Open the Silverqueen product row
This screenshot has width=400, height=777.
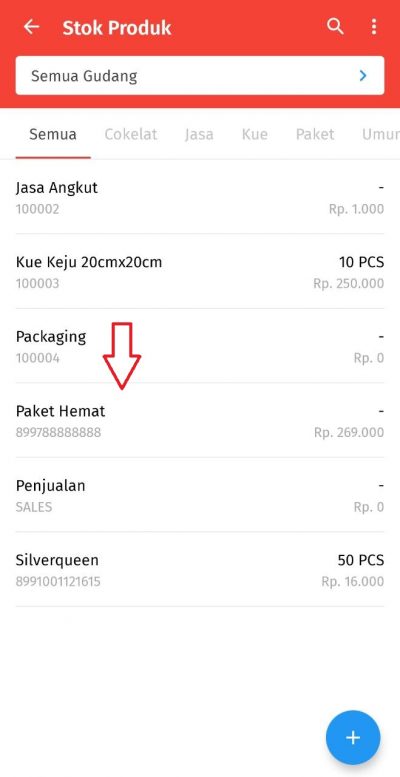pyautogui.click(x=200, y=569)
